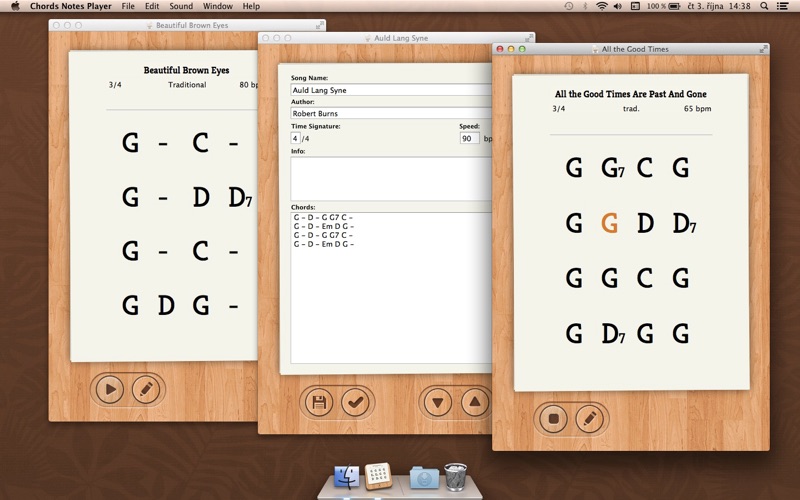Open the Window menu

(217, 6)
